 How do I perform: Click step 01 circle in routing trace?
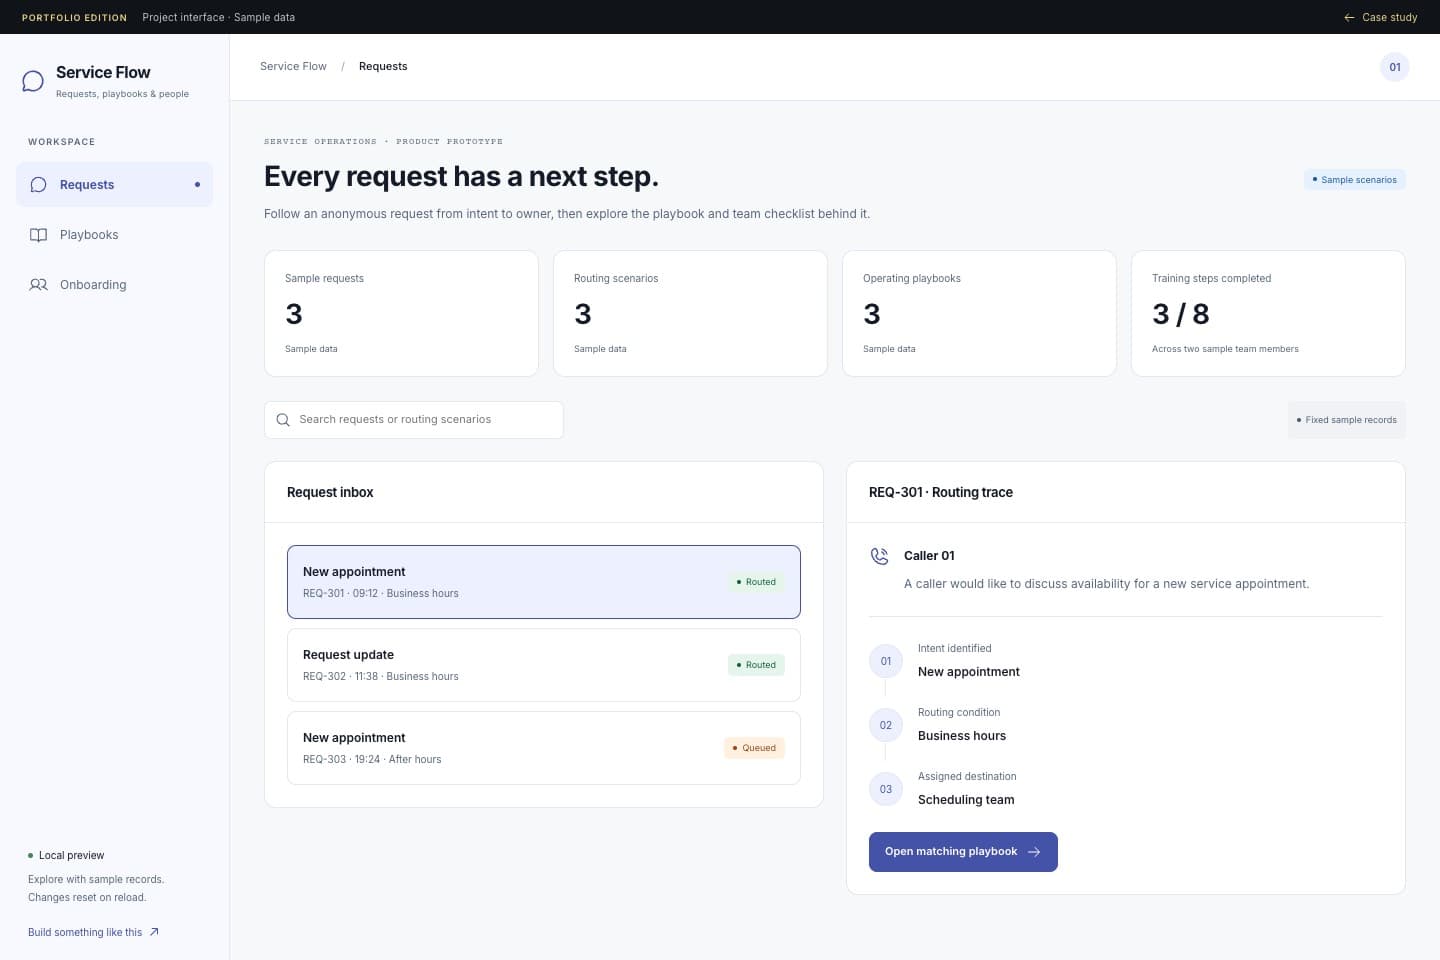(x=885, y=661)
